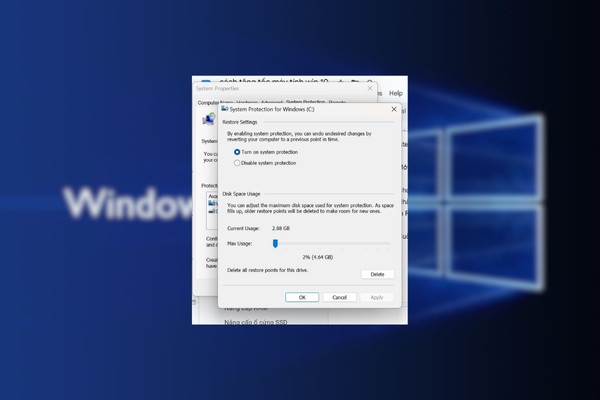The height and width of the screenshot is (400, 600).
Task: Close the System Properties window
Action: [370, 88]
